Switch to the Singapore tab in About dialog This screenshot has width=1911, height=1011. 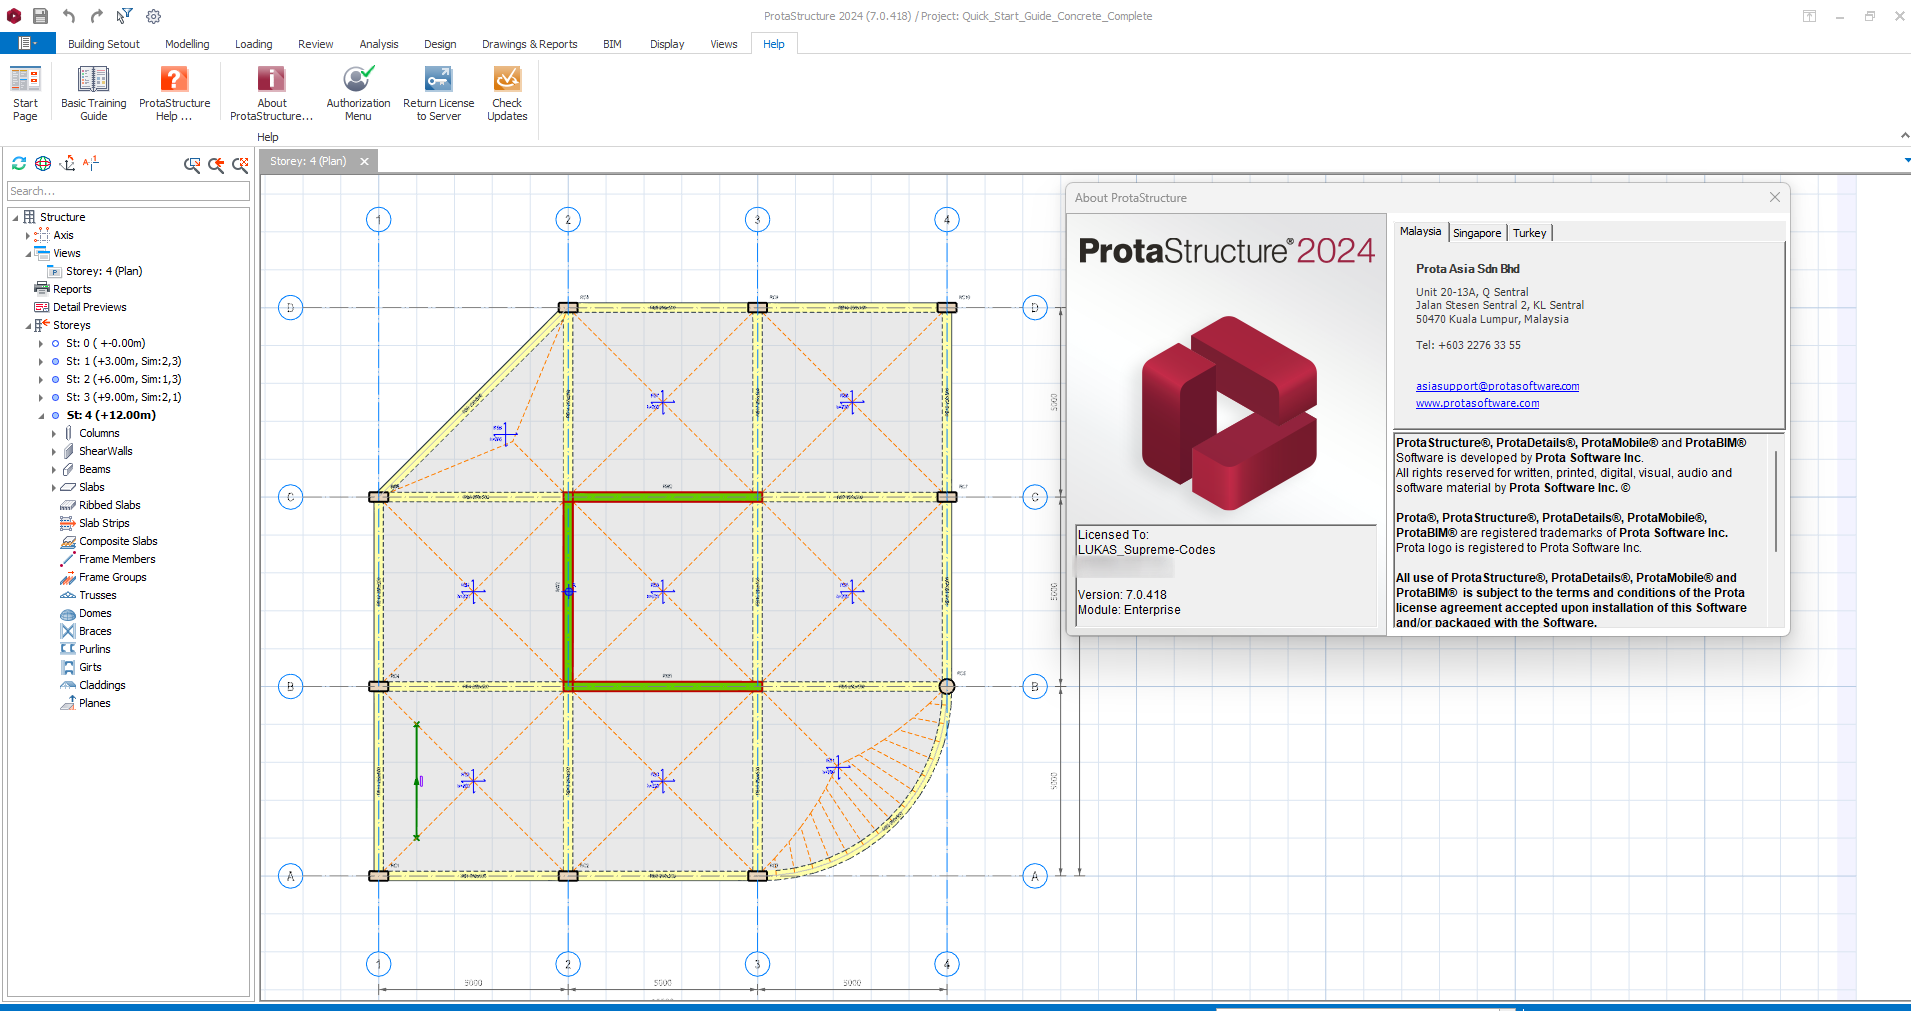[x=1477, y=233]
